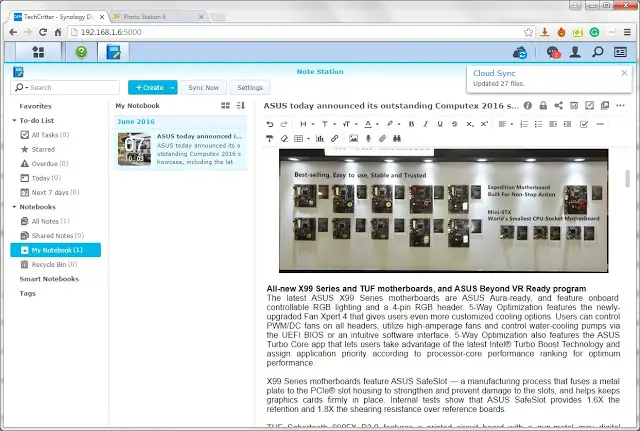
Task: Open note in new window icon
Action: pos(605,106)
